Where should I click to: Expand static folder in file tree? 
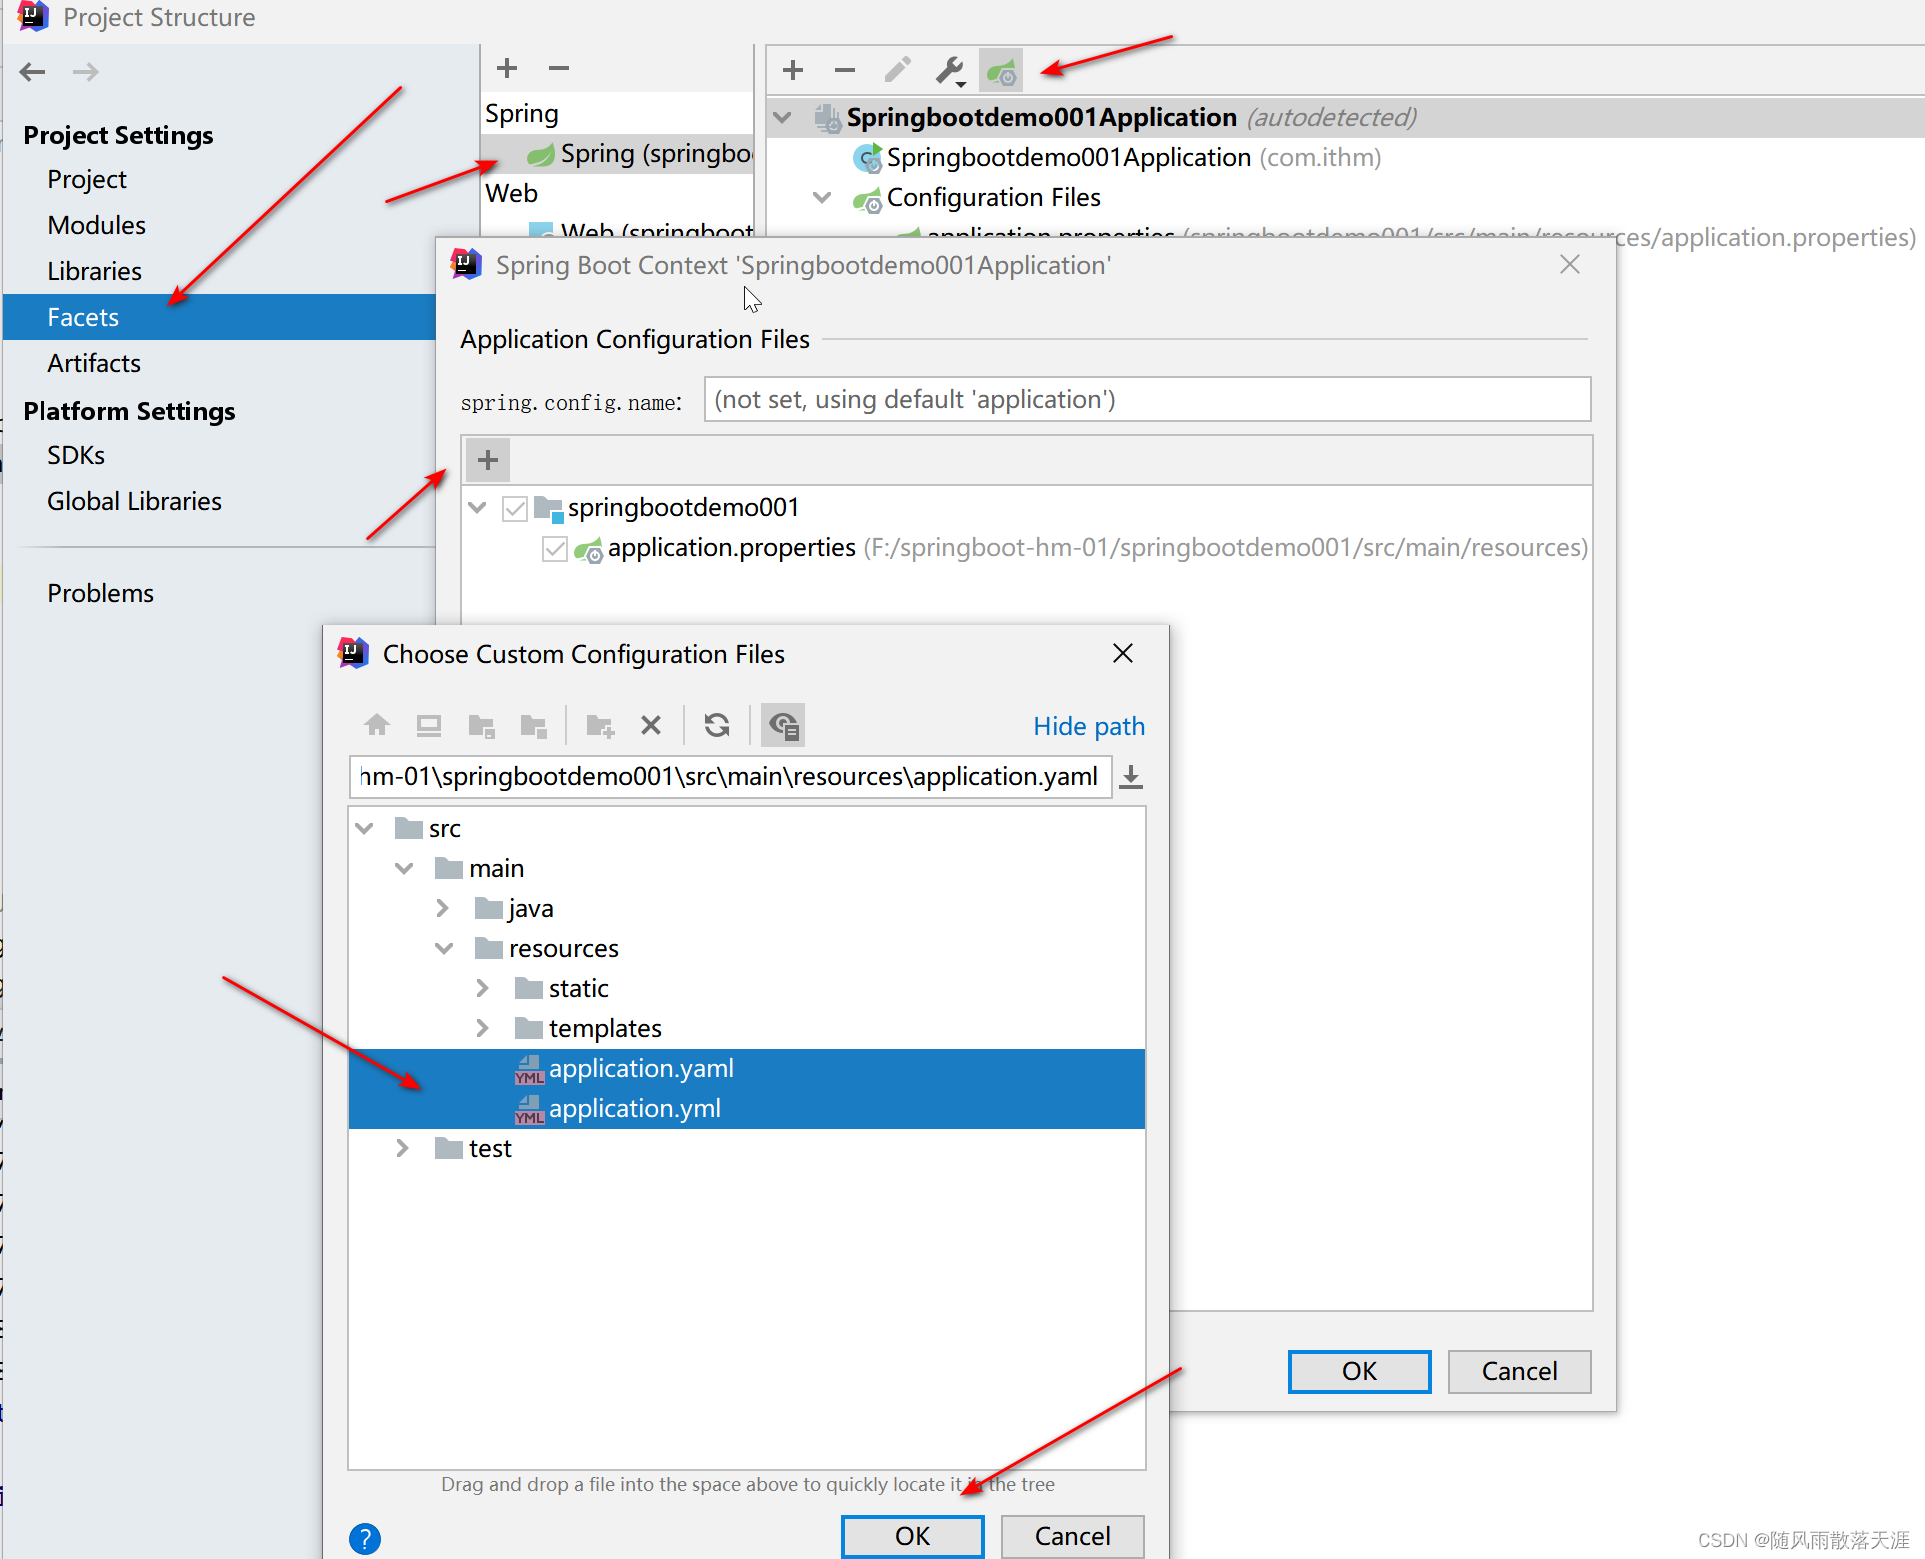point(482,988)
